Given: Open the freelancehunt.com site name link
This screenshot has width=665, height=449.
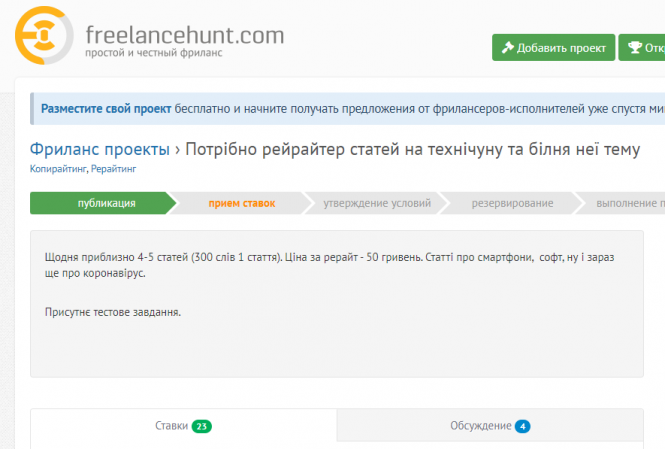Looking at the screenshot, I should (x=184, y=35).
